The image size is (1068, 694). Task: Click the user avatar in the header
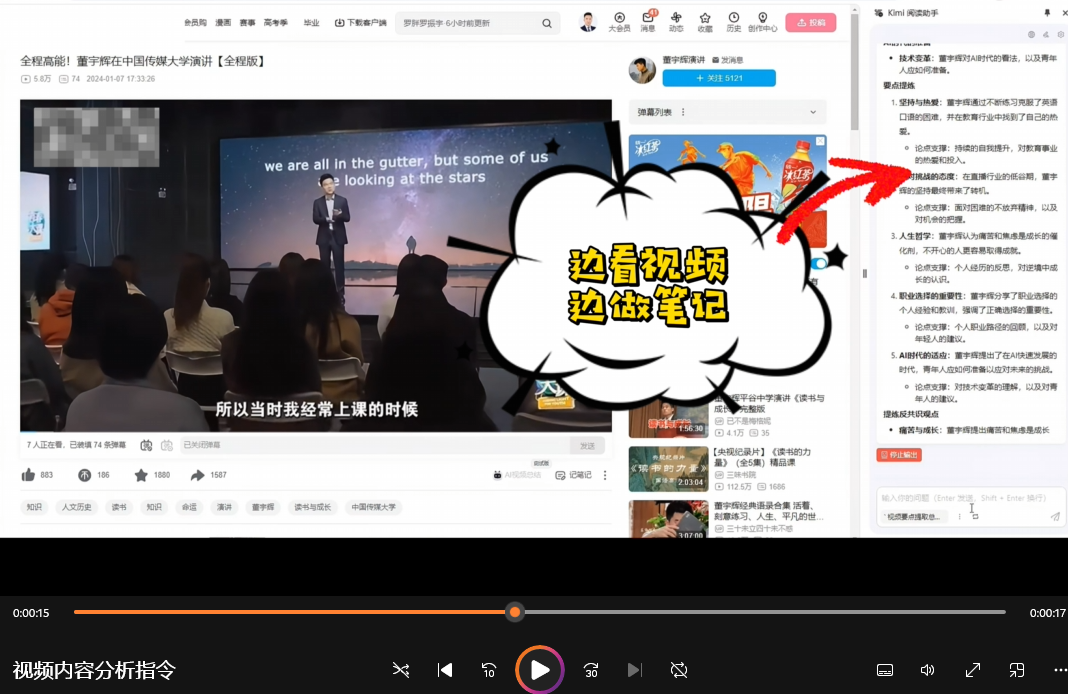[x=588, y=22]
